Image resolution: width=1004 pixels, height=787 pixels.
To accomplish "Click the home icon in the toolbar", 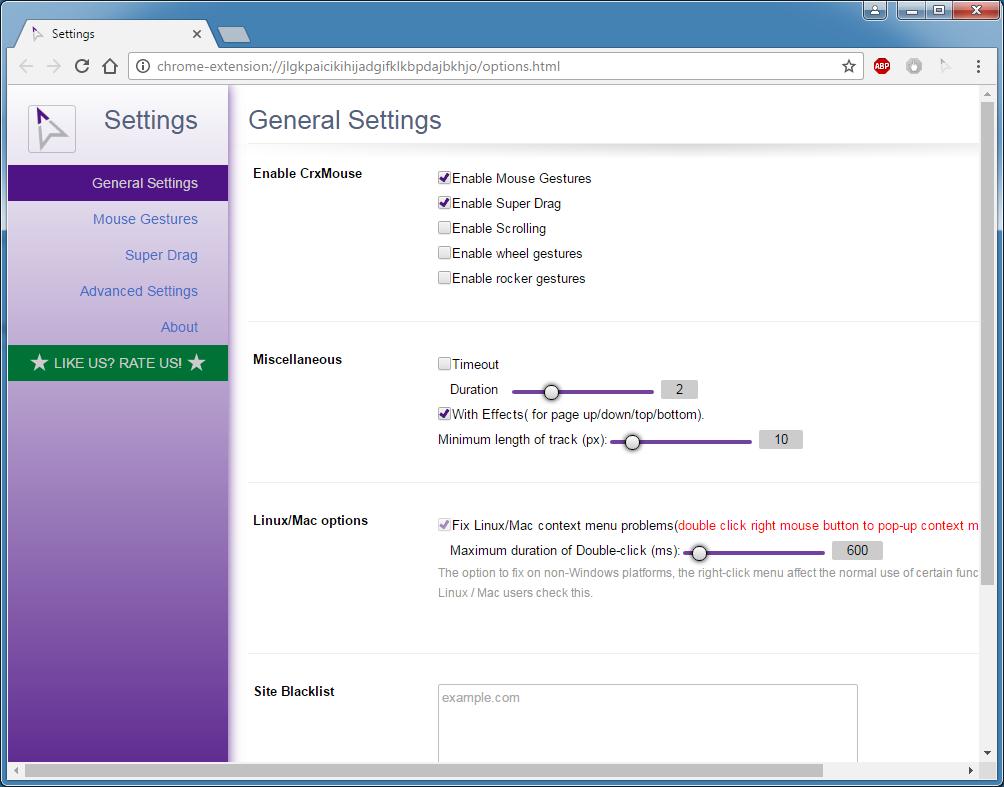I will (x=111, y=66).
